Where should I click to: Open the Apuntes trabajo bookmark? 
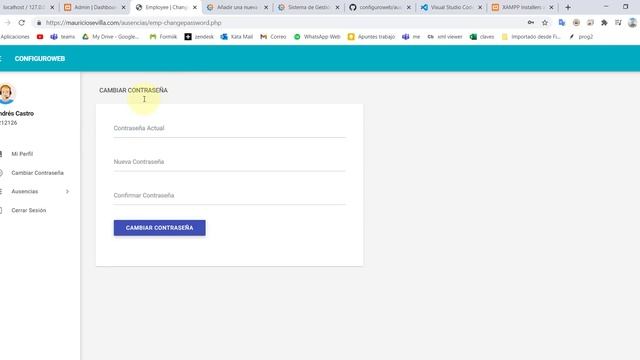pyautogui.click(x=371, y=37)
